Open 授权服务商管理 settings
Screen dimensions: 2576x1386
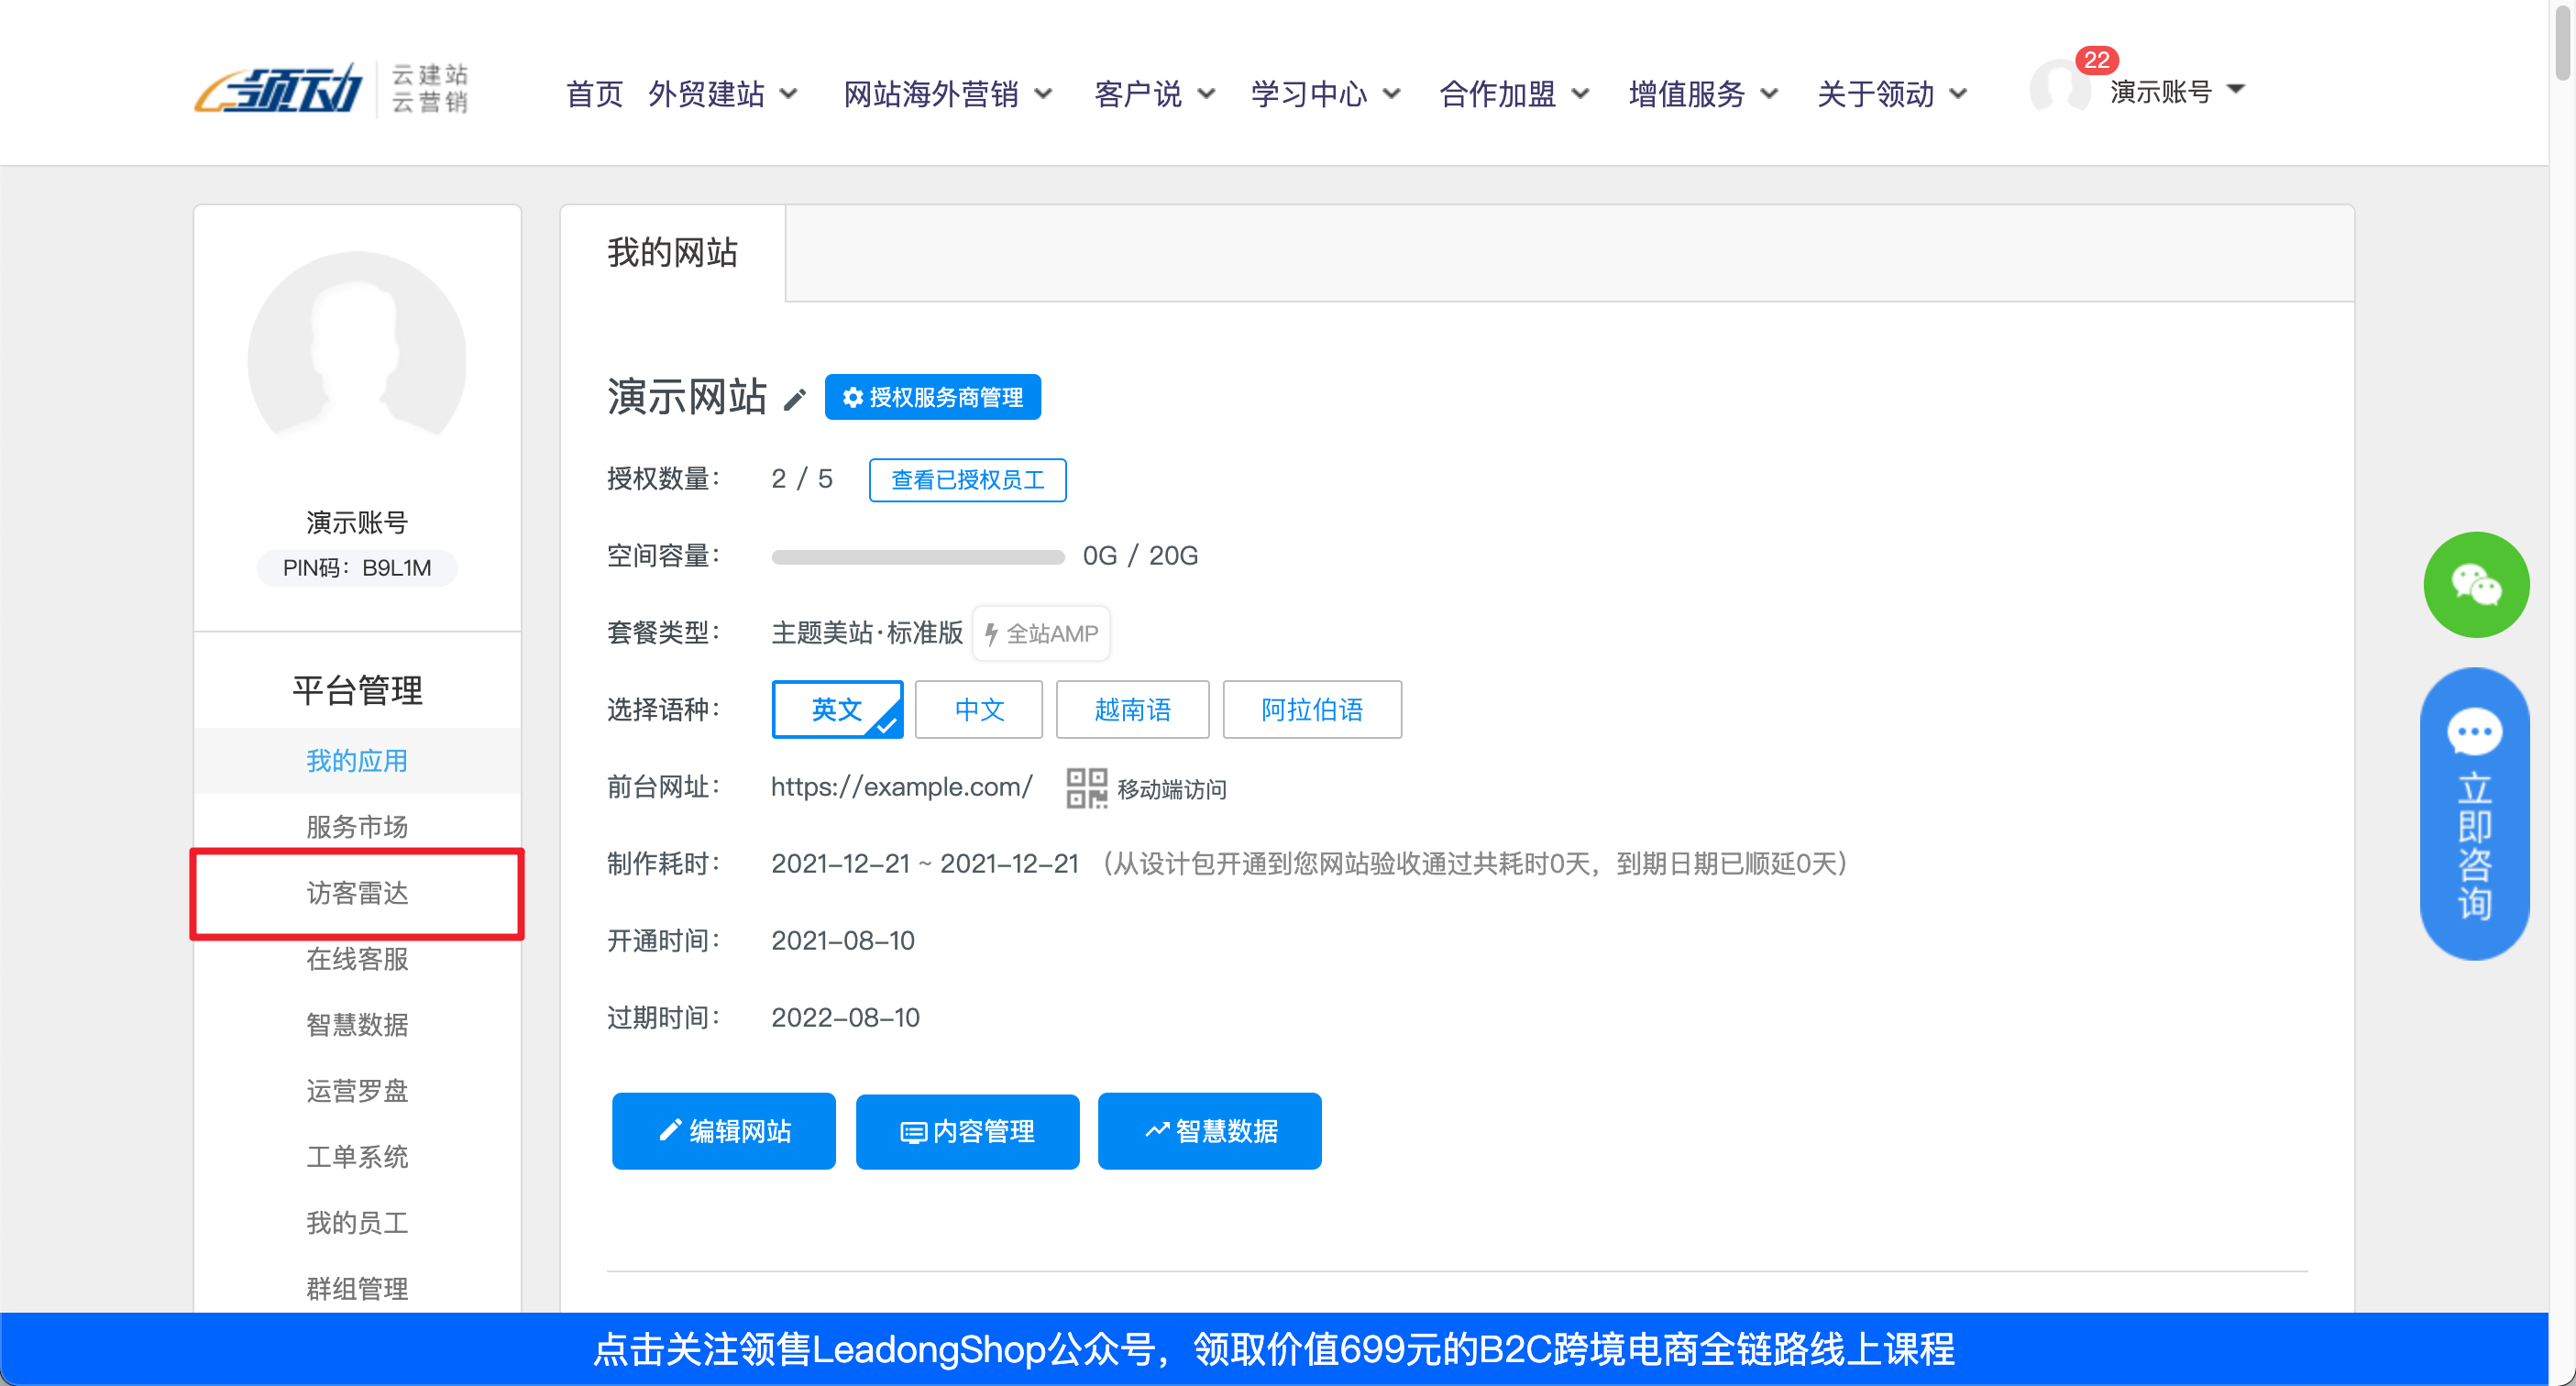(x=931, y=396)
